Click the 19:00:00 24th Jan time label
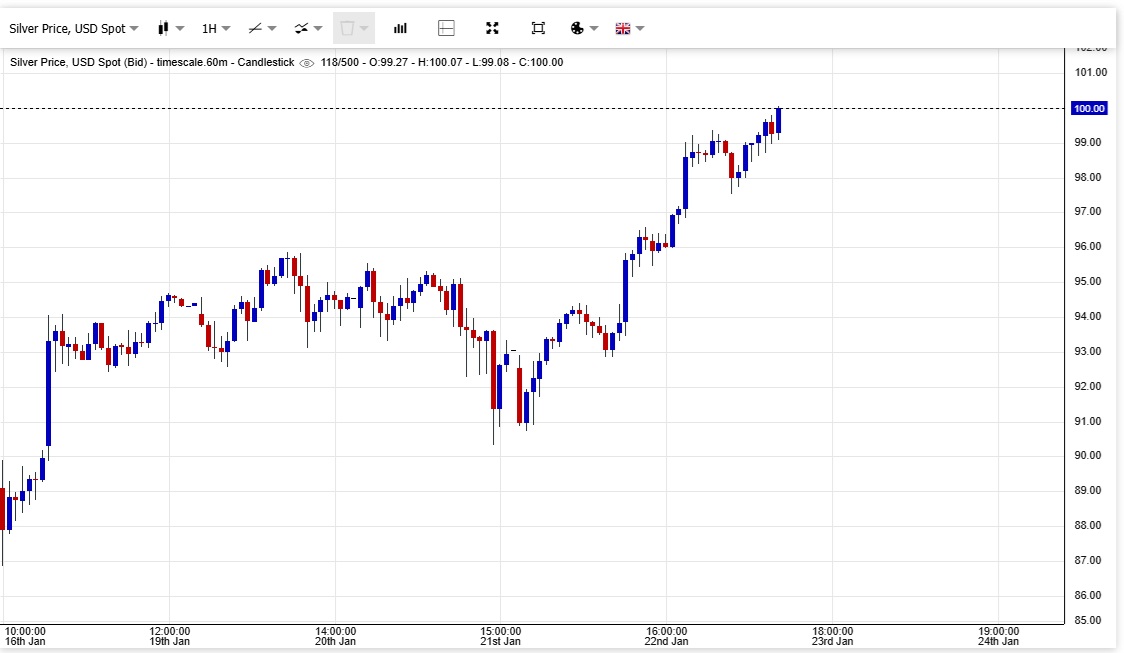Screen dimensions: 1124x653 pyautogui.click(x=998, y=637)
